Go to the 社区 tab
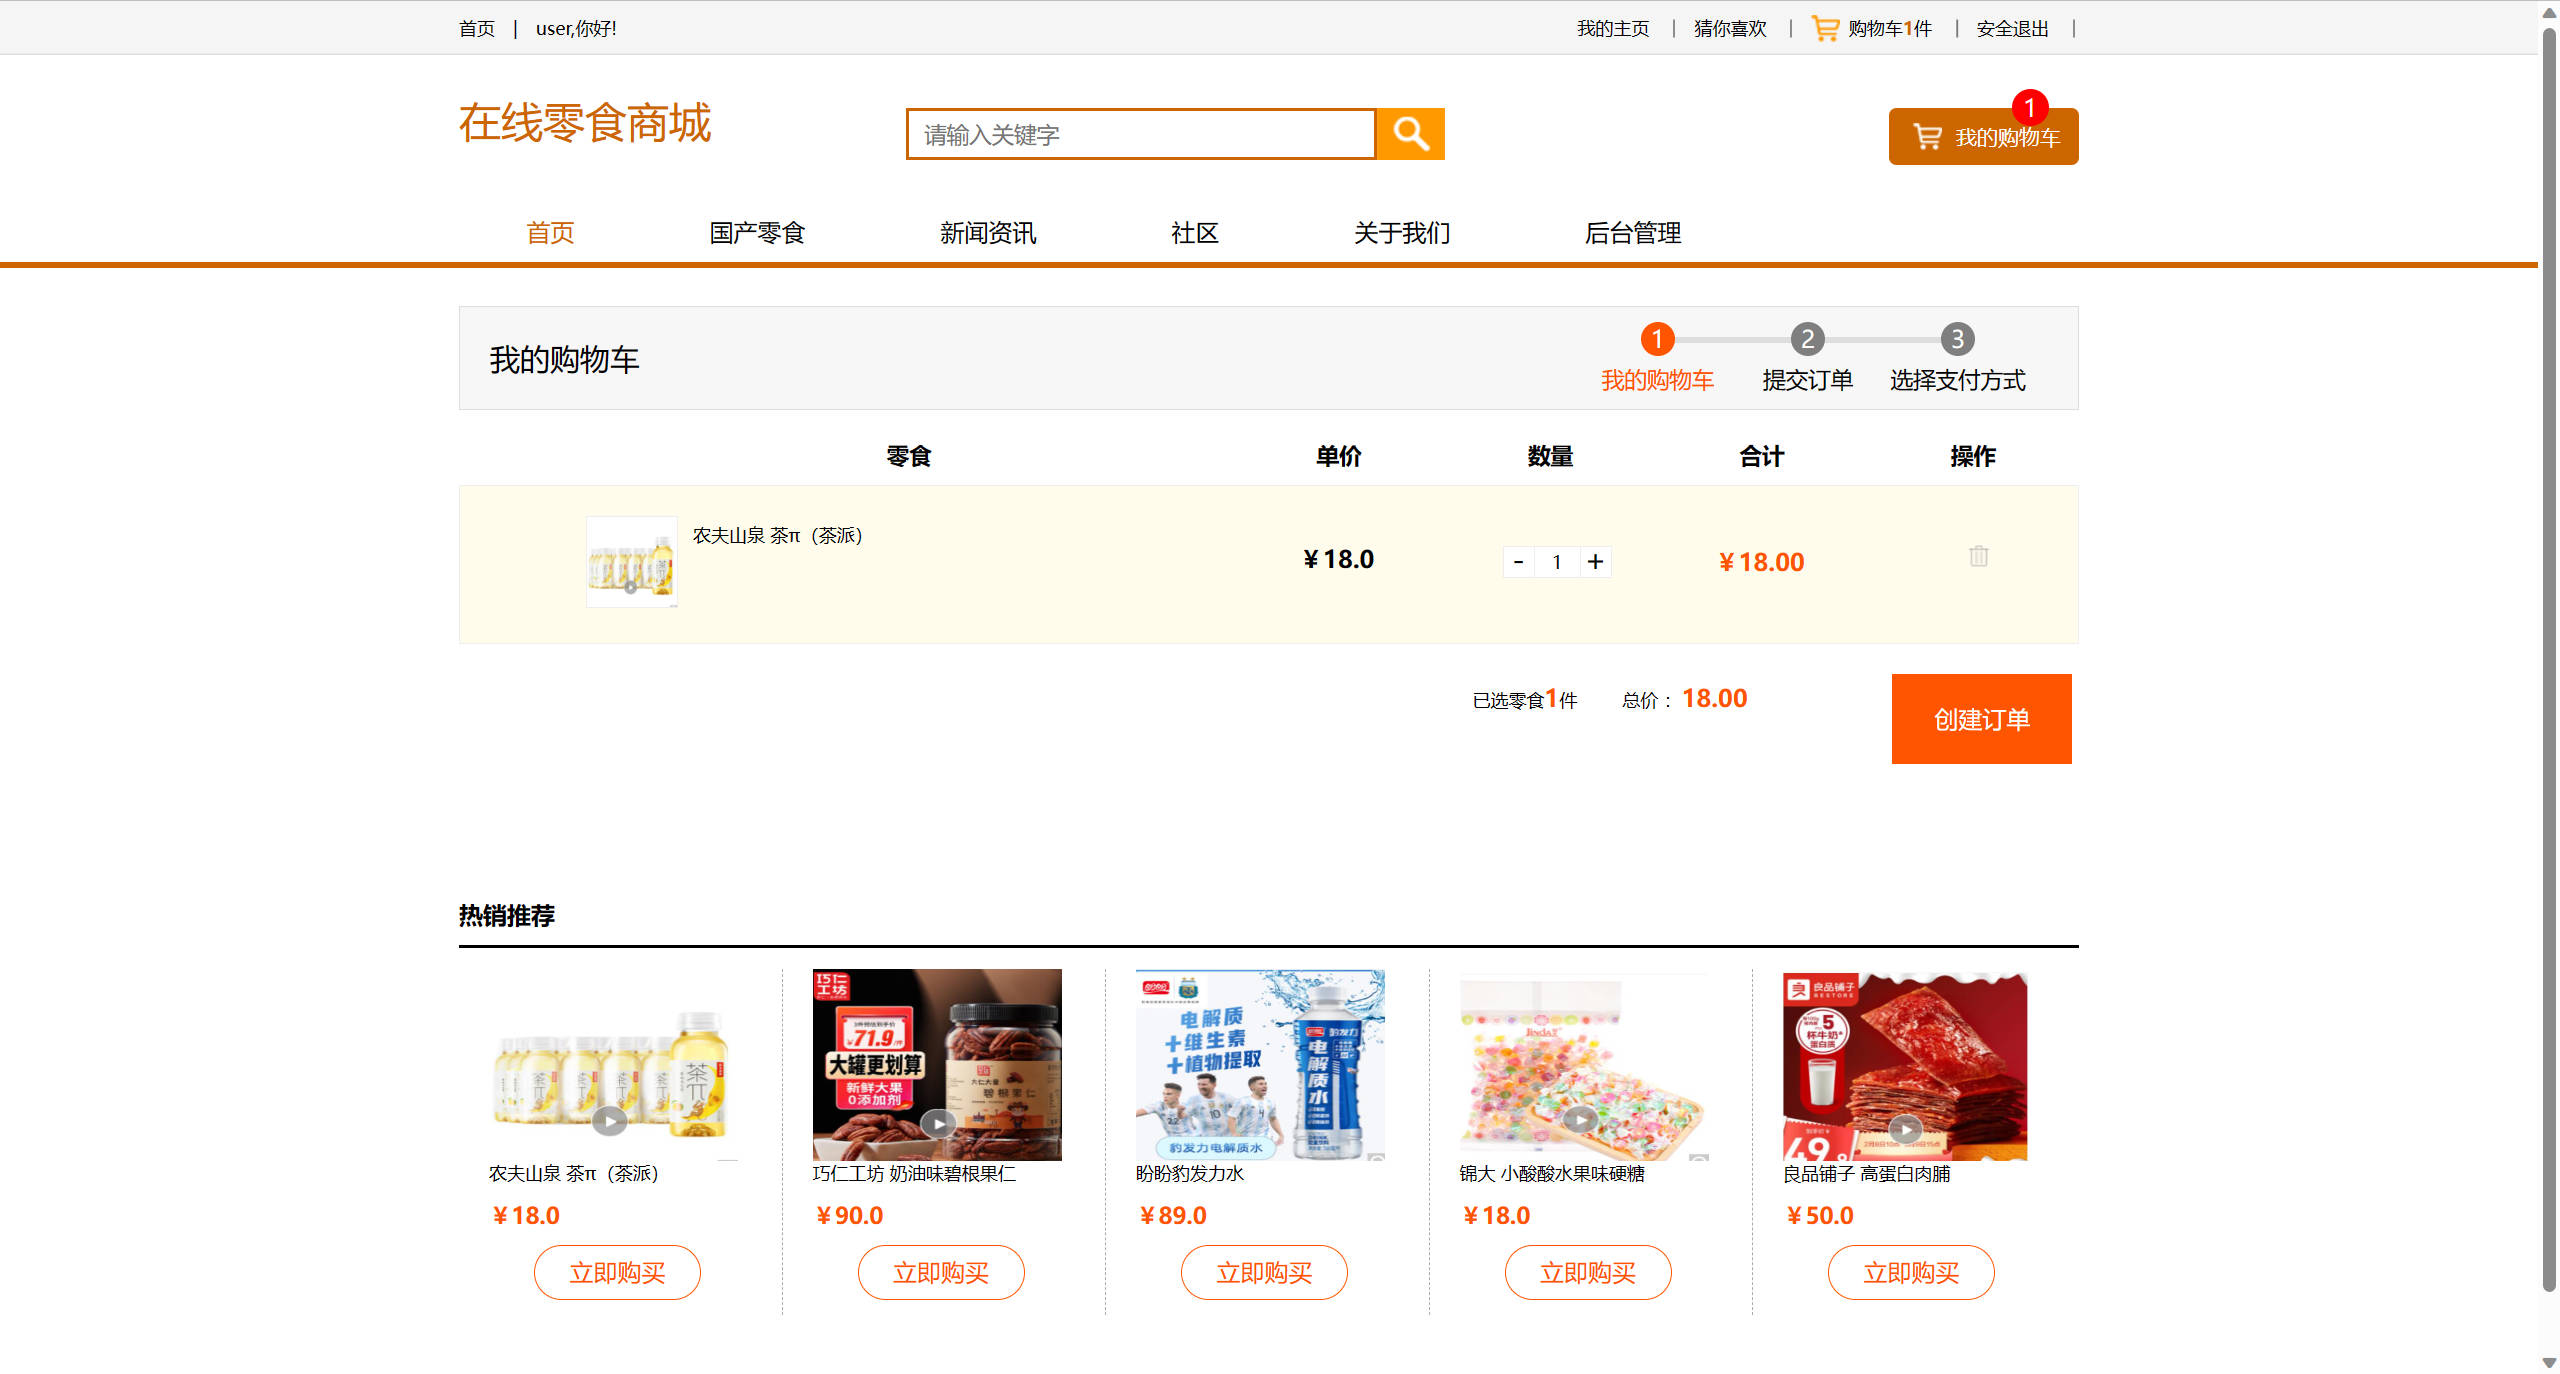 (x=1193, y=233)
